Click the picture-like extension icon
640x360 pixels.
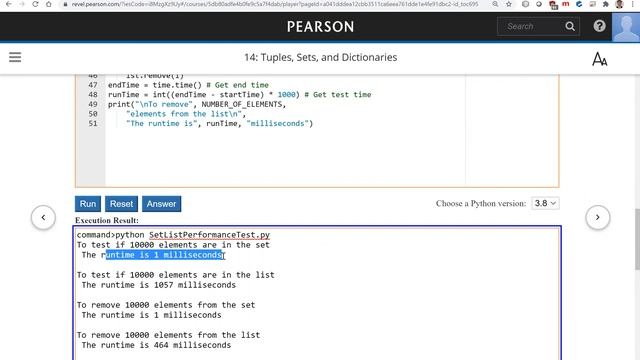(x=592, y=4)
